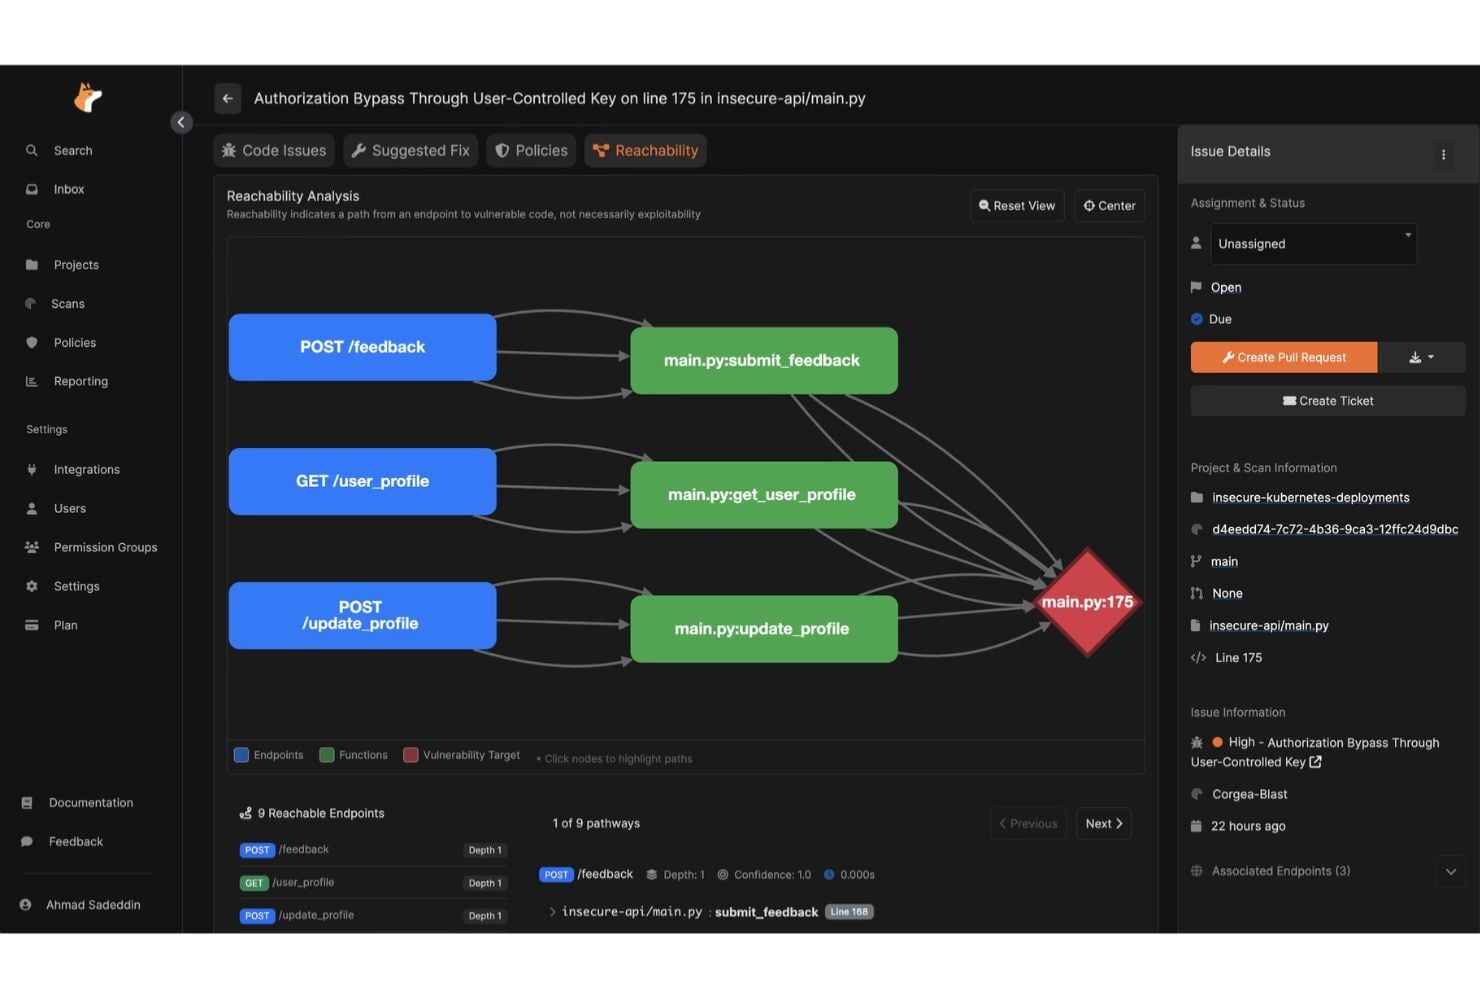Image resolution: width=1480 pixels, height=987 pixels.
Task: Open the Reporting section
Action: coord(79,381)
